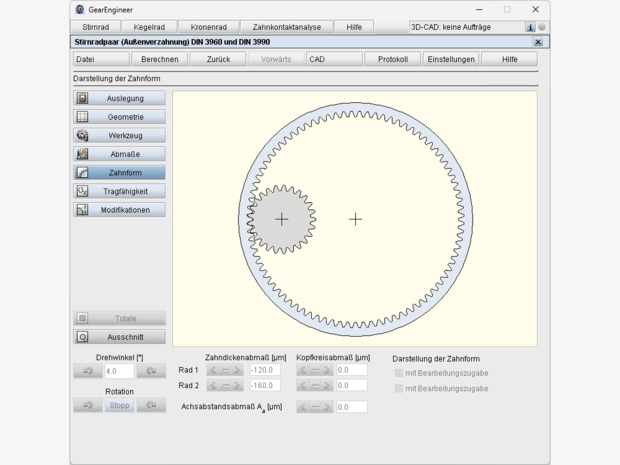Image resolution: width=620 pixels, height=465 pixels.
Task: Select the Werkzeug gear icon
Action: click(83, 136)
